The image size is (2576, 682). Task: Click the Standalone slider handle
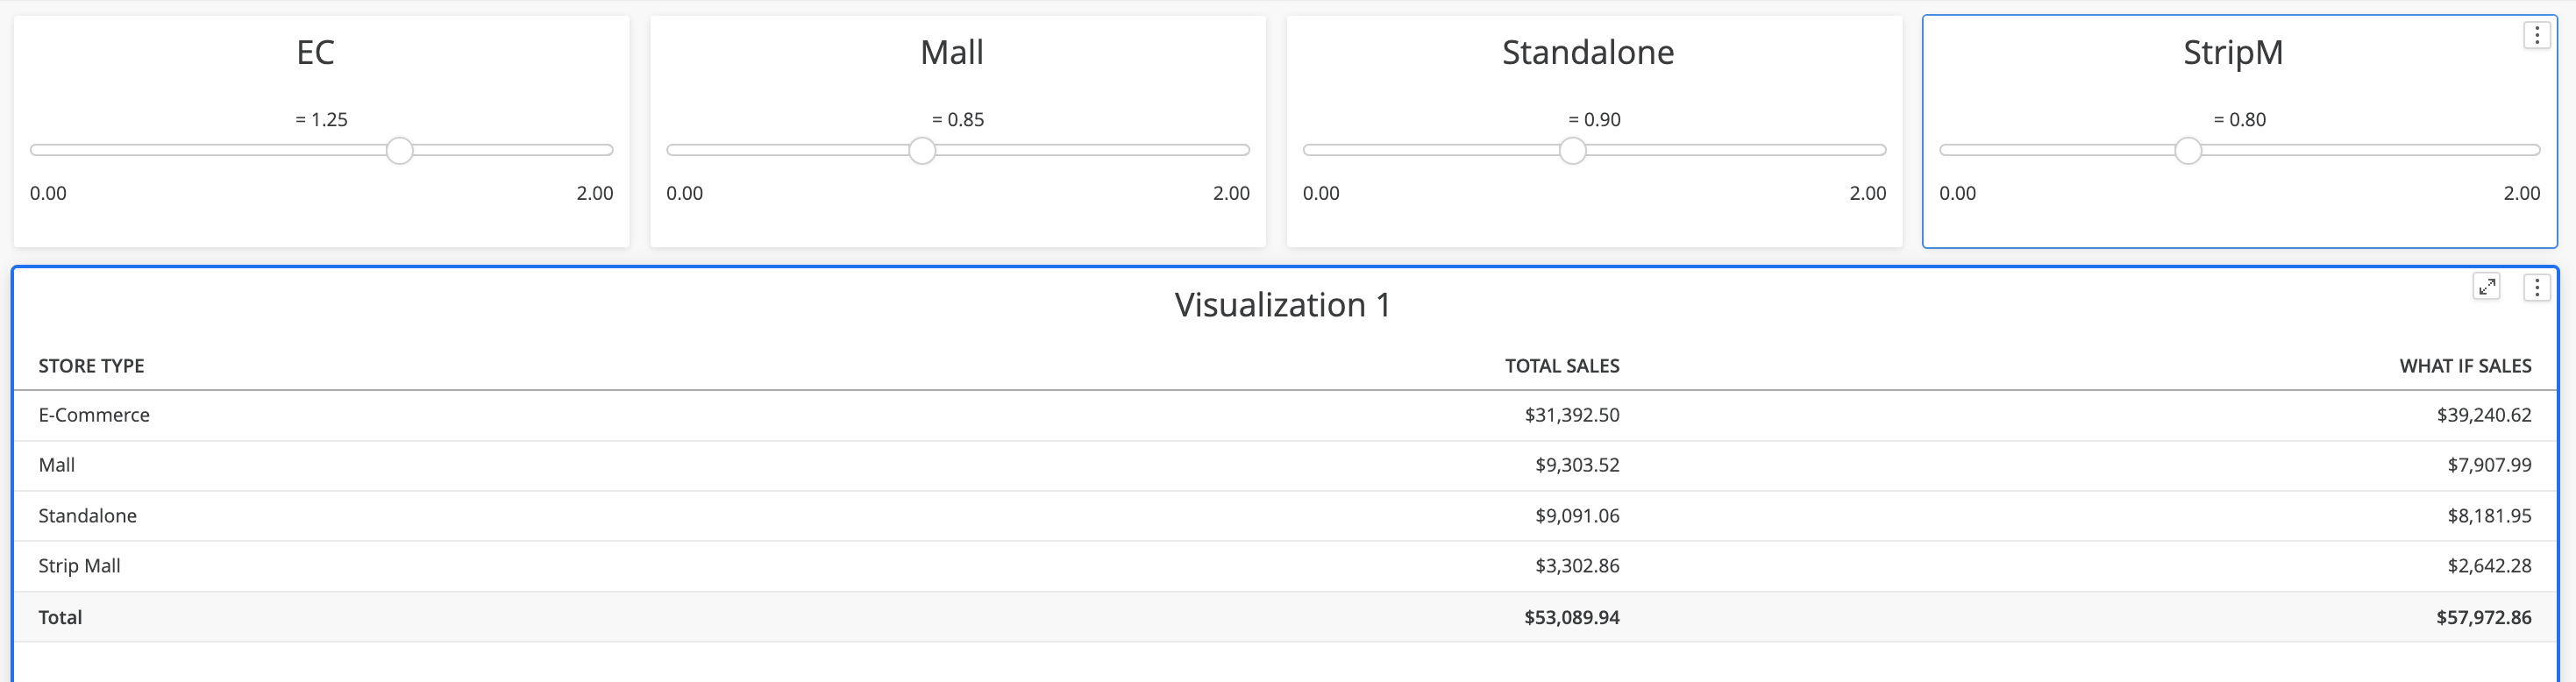(x=1572, y=151)
